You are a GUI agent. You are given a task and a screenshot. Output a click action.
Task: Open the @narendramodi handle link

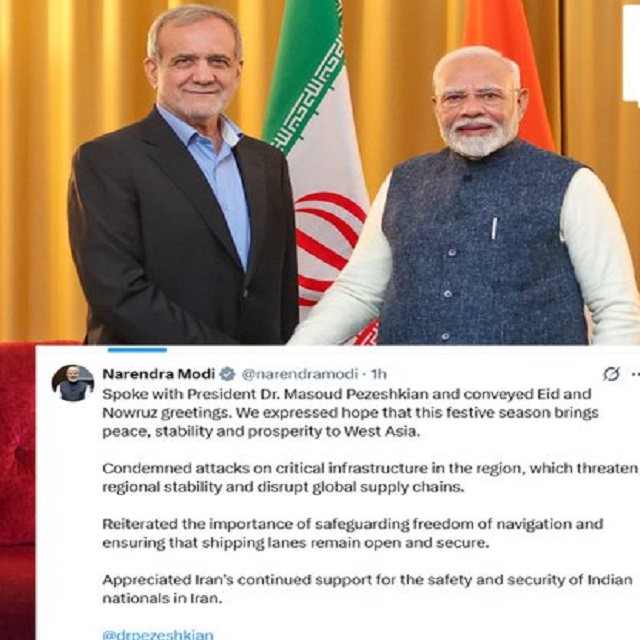(x=300, y=374)
